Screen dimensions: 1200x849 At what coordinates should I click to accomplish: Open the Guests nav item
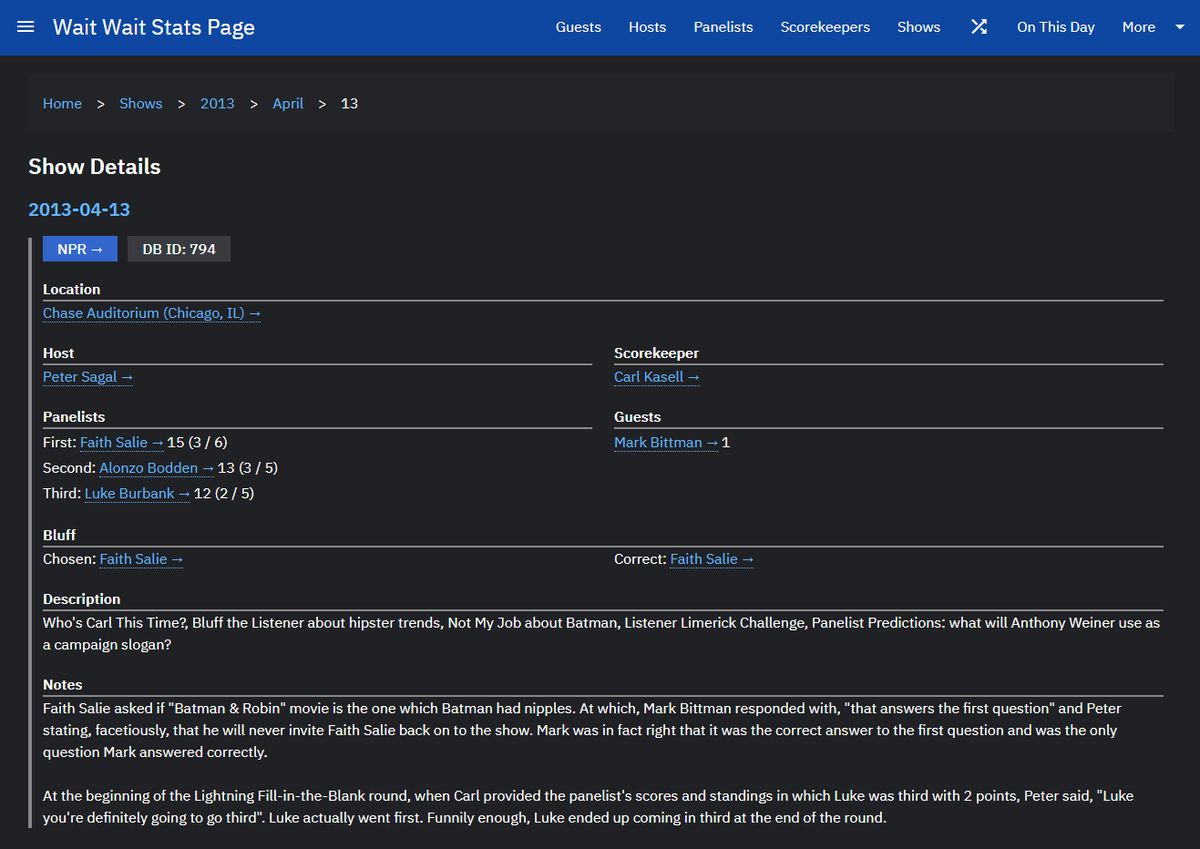pos(578,27)
